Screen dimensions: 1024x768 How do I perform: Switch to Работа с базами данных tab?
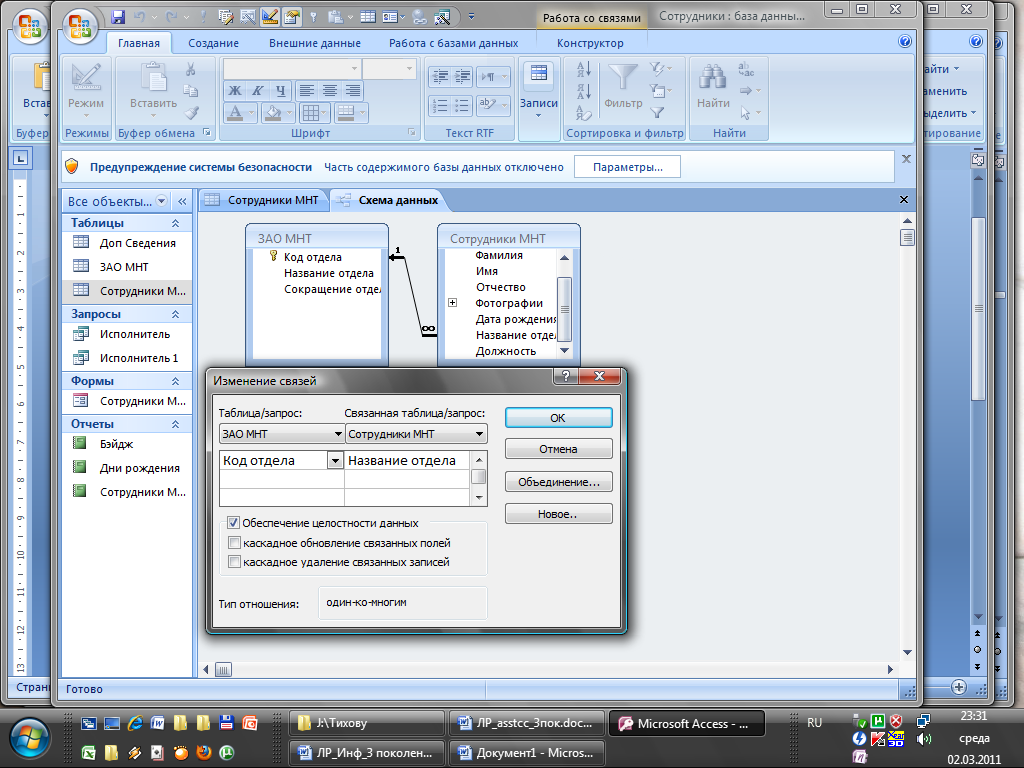point(454,43)
